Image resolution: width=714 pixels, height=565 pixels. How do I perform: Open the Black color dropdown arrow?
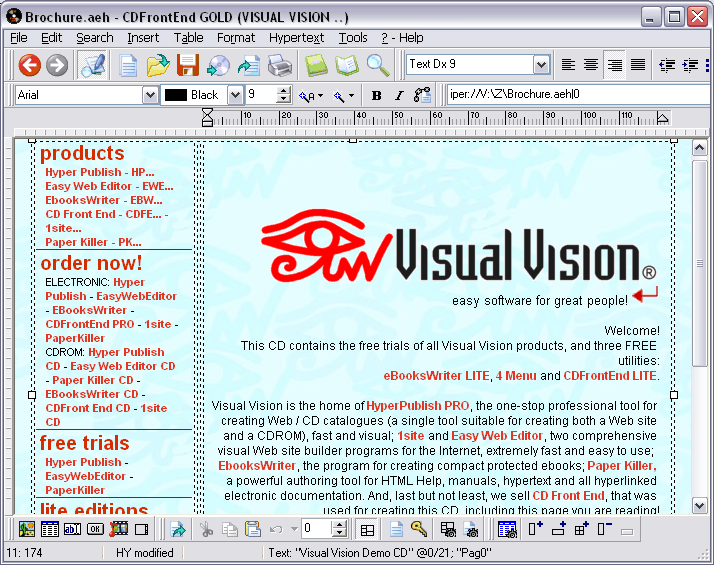tap(235, 95)
